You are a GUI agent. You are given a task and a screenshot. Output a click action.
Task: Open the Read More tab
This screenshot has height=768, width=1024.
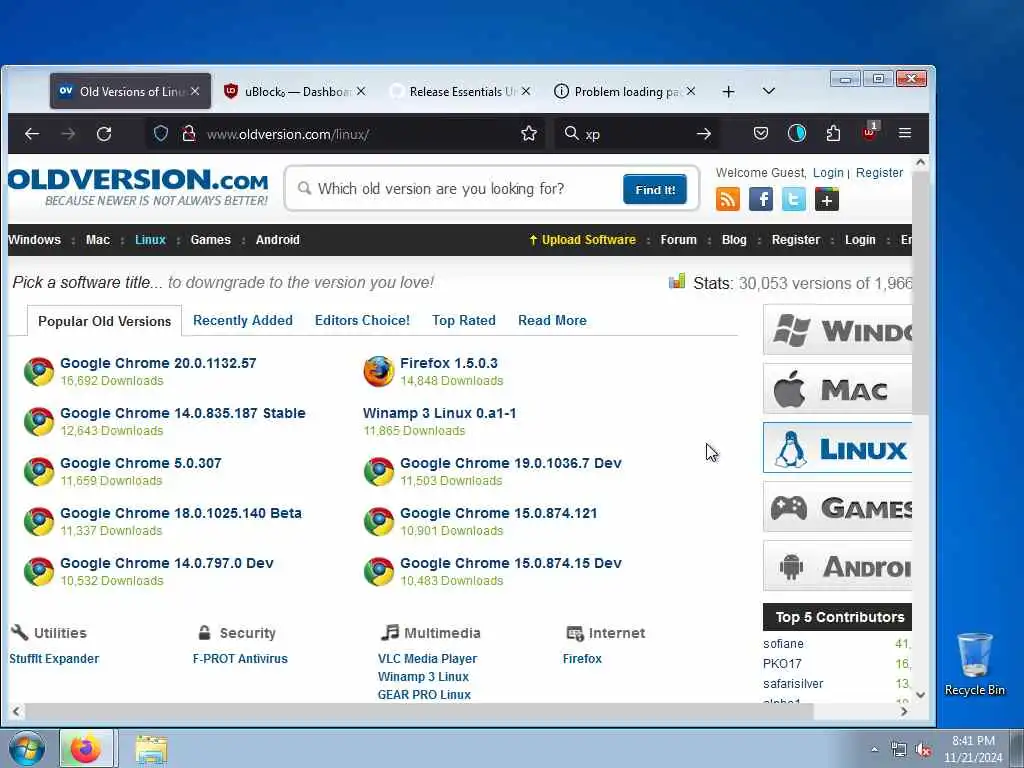tap(552, 321)
